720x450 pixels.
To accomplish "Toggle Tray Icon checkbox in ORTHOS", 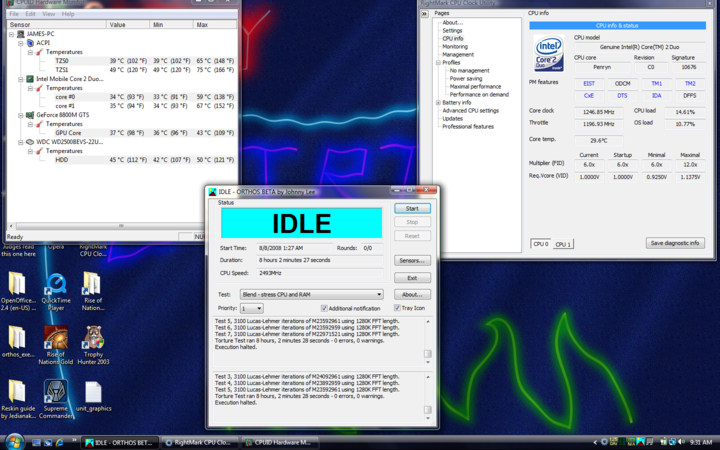I will click(x=397, y=308).
